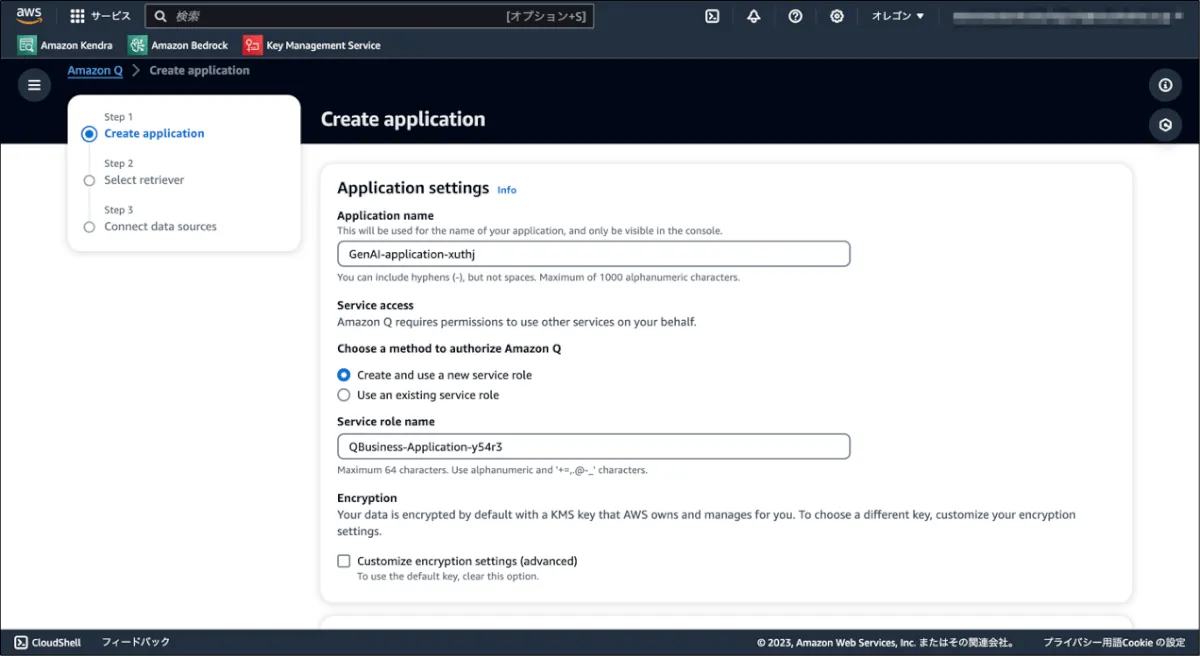
Task: Open the help question mark icon
Action: (795, 16)
